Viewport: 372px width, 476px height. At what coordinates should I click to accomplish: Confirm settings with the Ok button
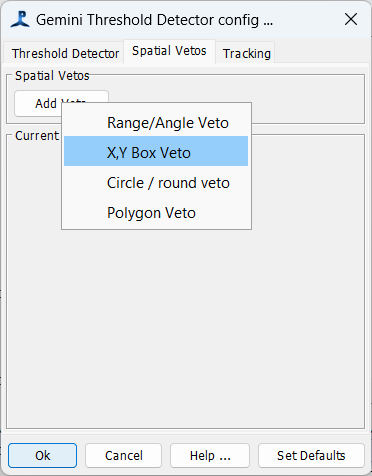point(43,455)
